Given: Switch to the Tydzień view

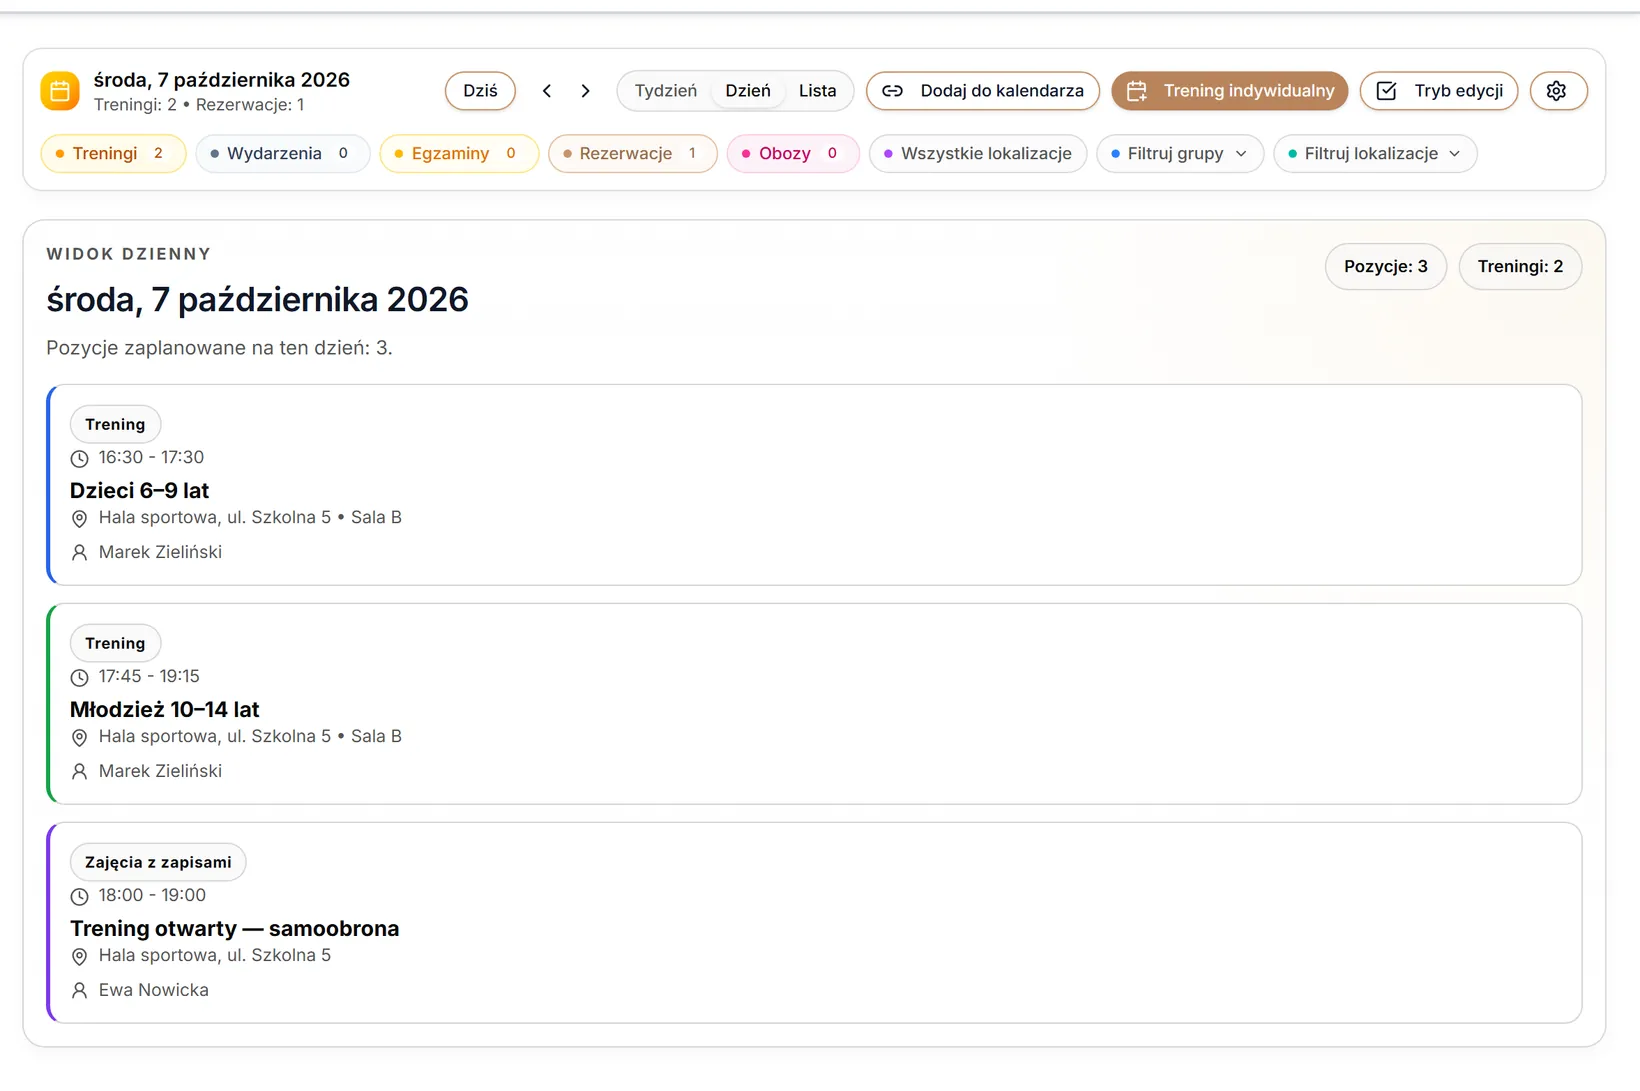Looking at the screenshot, I should [666, 91].
